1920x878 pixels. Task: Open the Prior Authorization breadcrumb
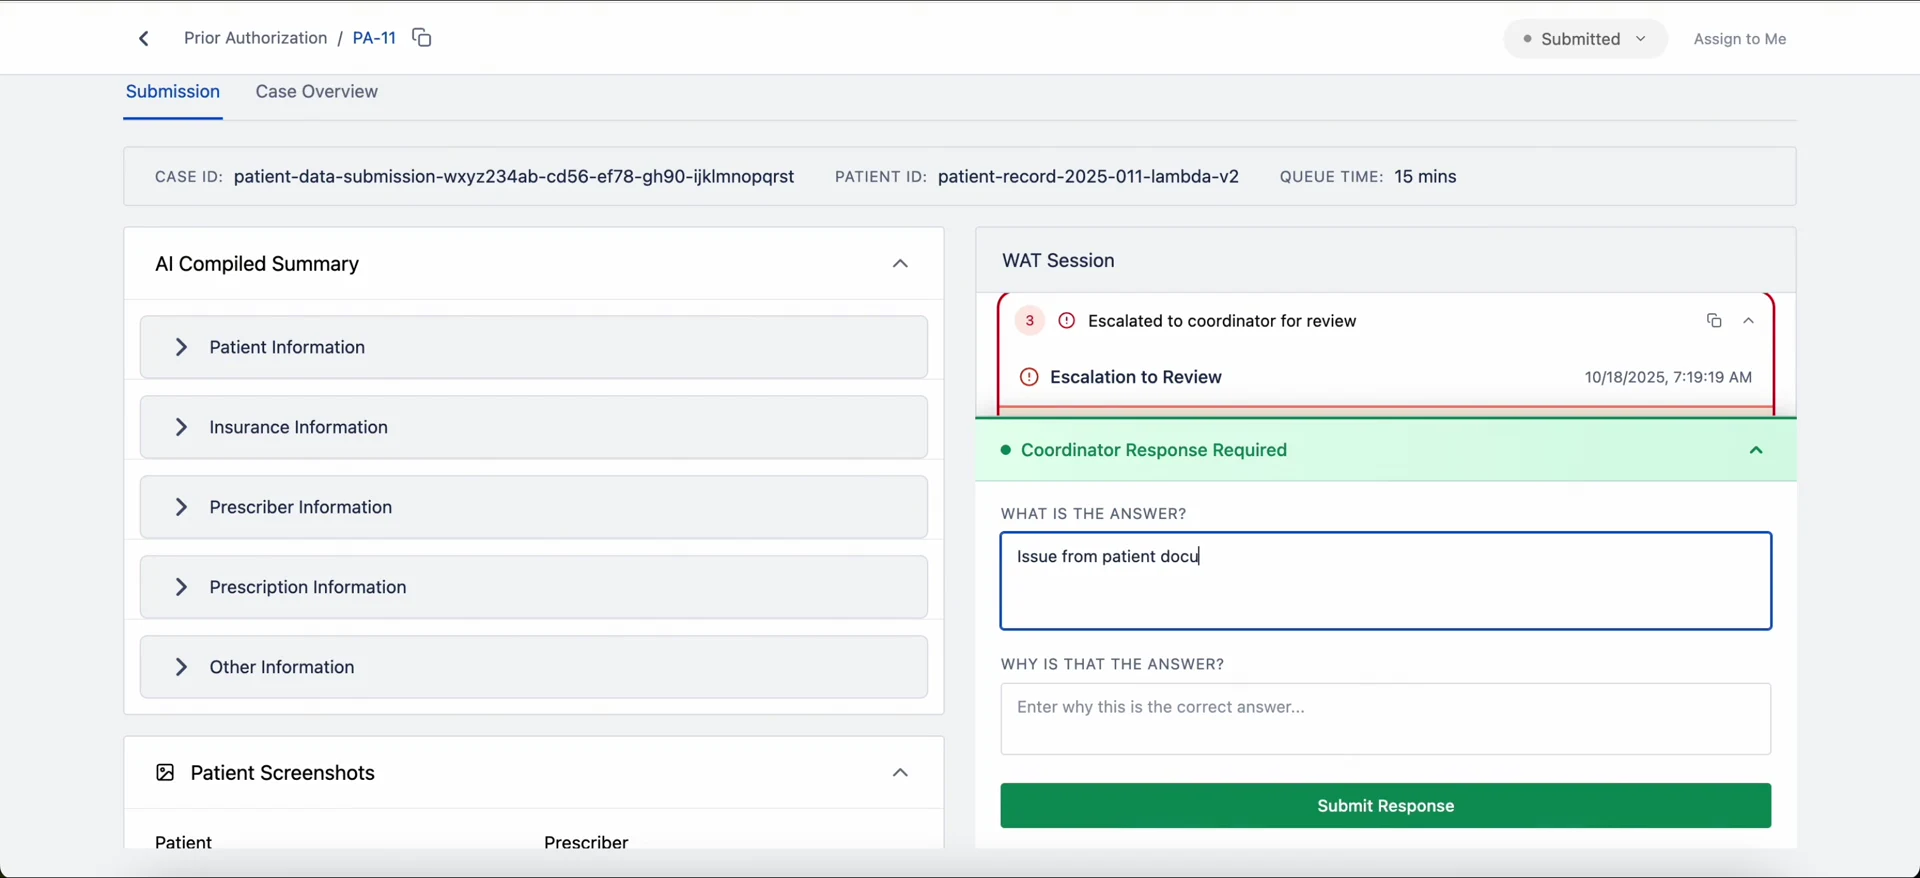[x=255, y=38]
